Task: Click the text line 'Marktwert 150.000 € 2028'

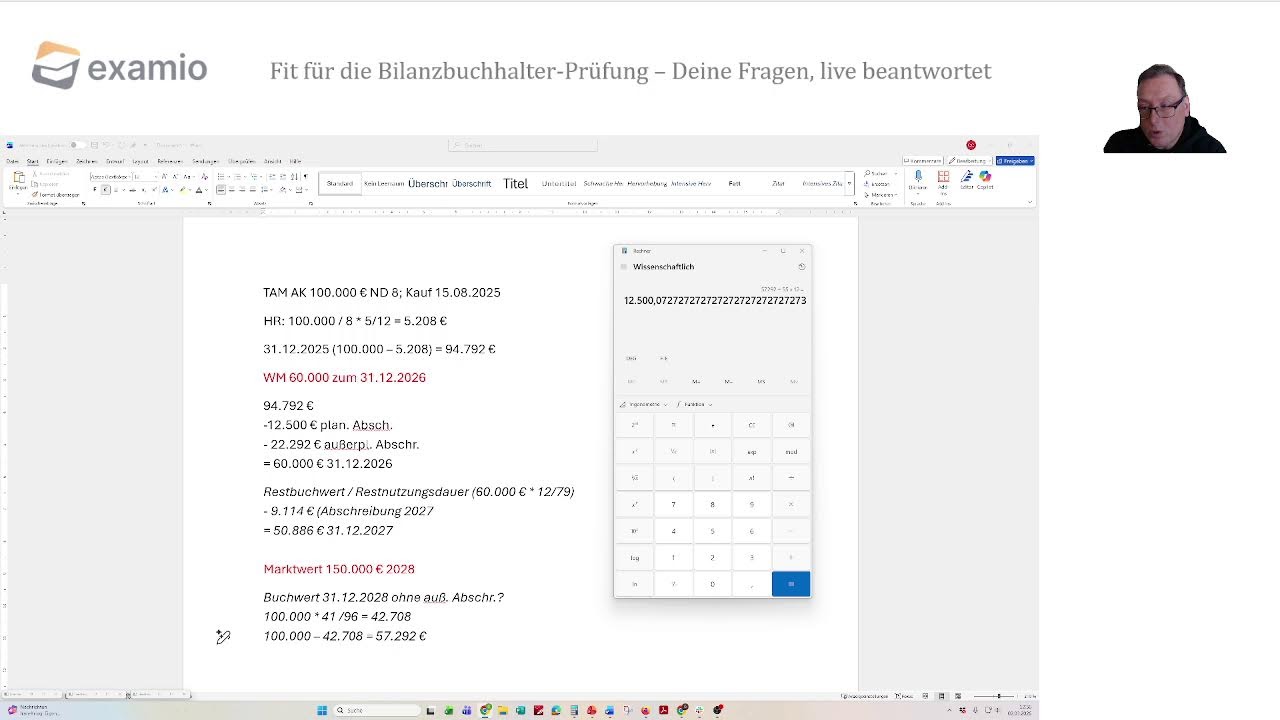Action: tap(339, 569)
